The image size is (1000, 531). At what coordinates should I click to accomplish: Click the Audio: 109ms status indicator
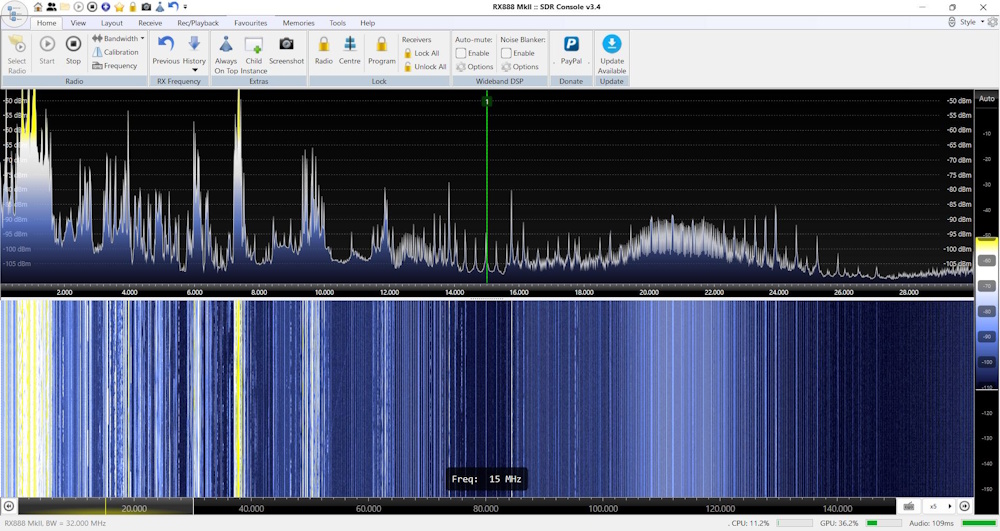point(931,523)
